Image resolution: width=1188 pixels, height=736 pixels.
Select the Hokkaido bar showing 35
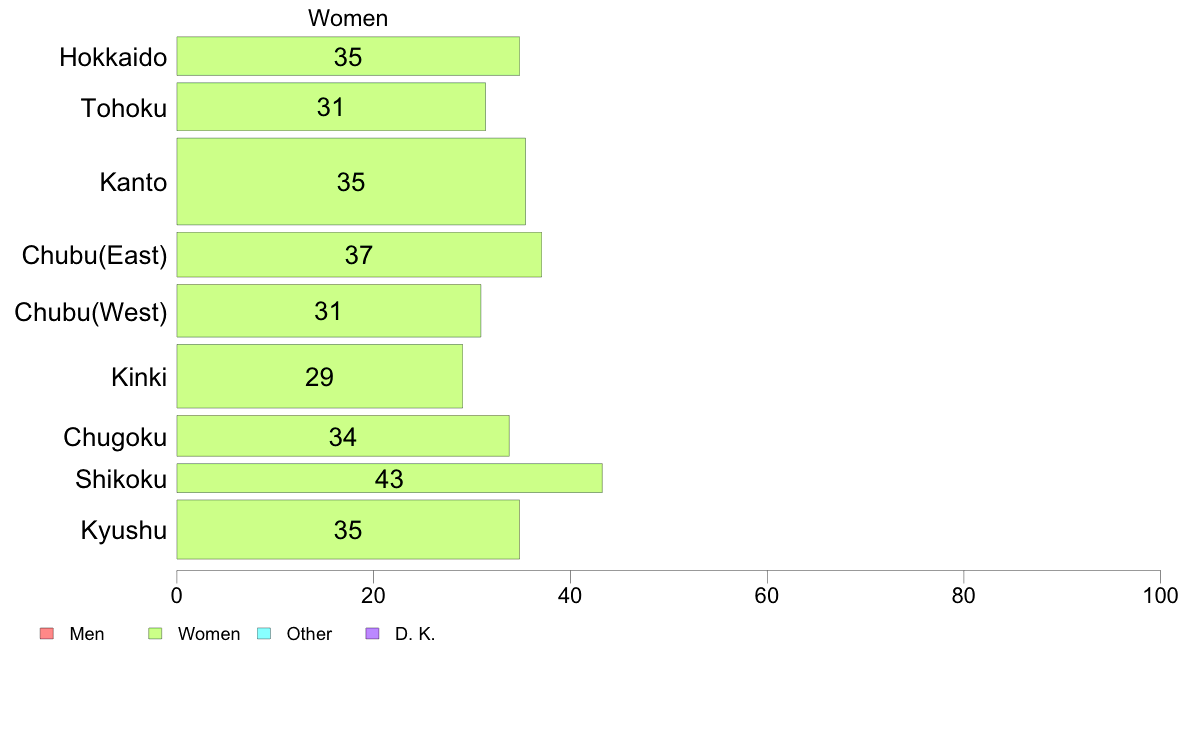point(348,56)
